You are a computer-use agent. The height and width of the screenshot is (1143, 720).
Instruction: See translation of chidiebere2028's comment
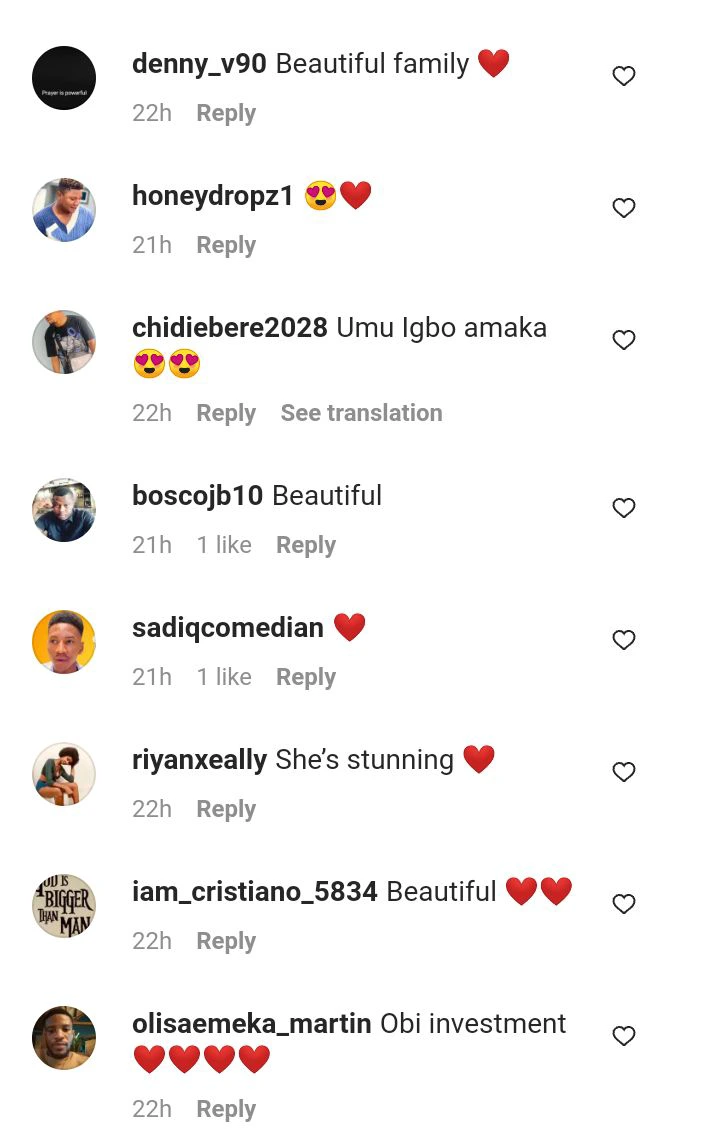point(361,413)
